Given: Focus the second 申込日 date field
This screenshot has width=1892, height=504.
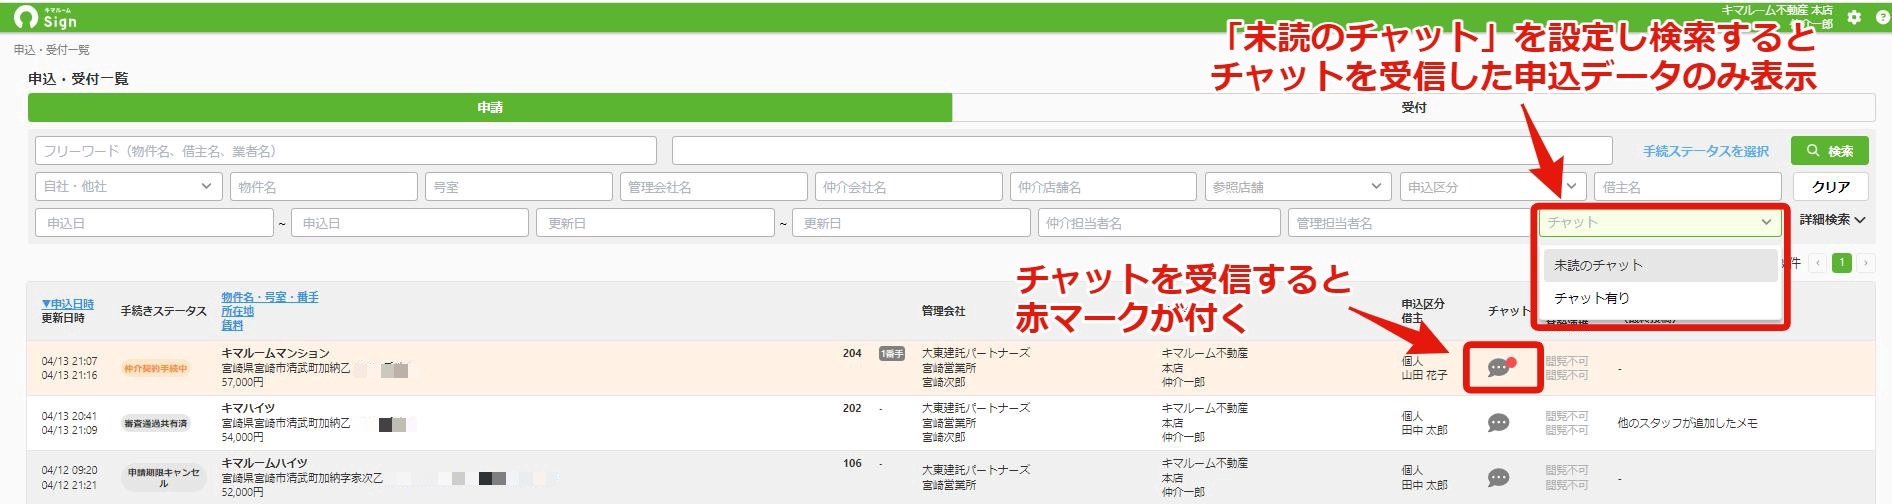Looking at the screenshot, I should [410, 223].
